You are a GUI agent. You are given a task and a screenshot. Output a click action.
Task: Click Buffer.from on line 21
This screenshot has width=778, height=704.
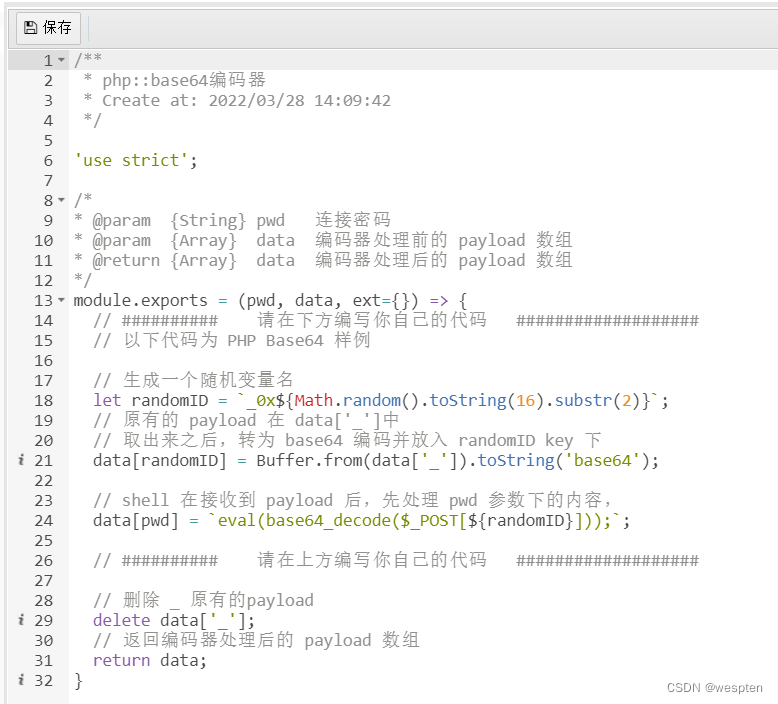click(310, 460)
